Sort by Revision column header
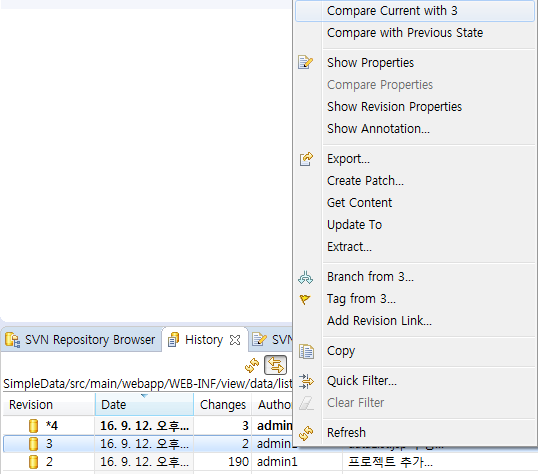 (49, 405)
